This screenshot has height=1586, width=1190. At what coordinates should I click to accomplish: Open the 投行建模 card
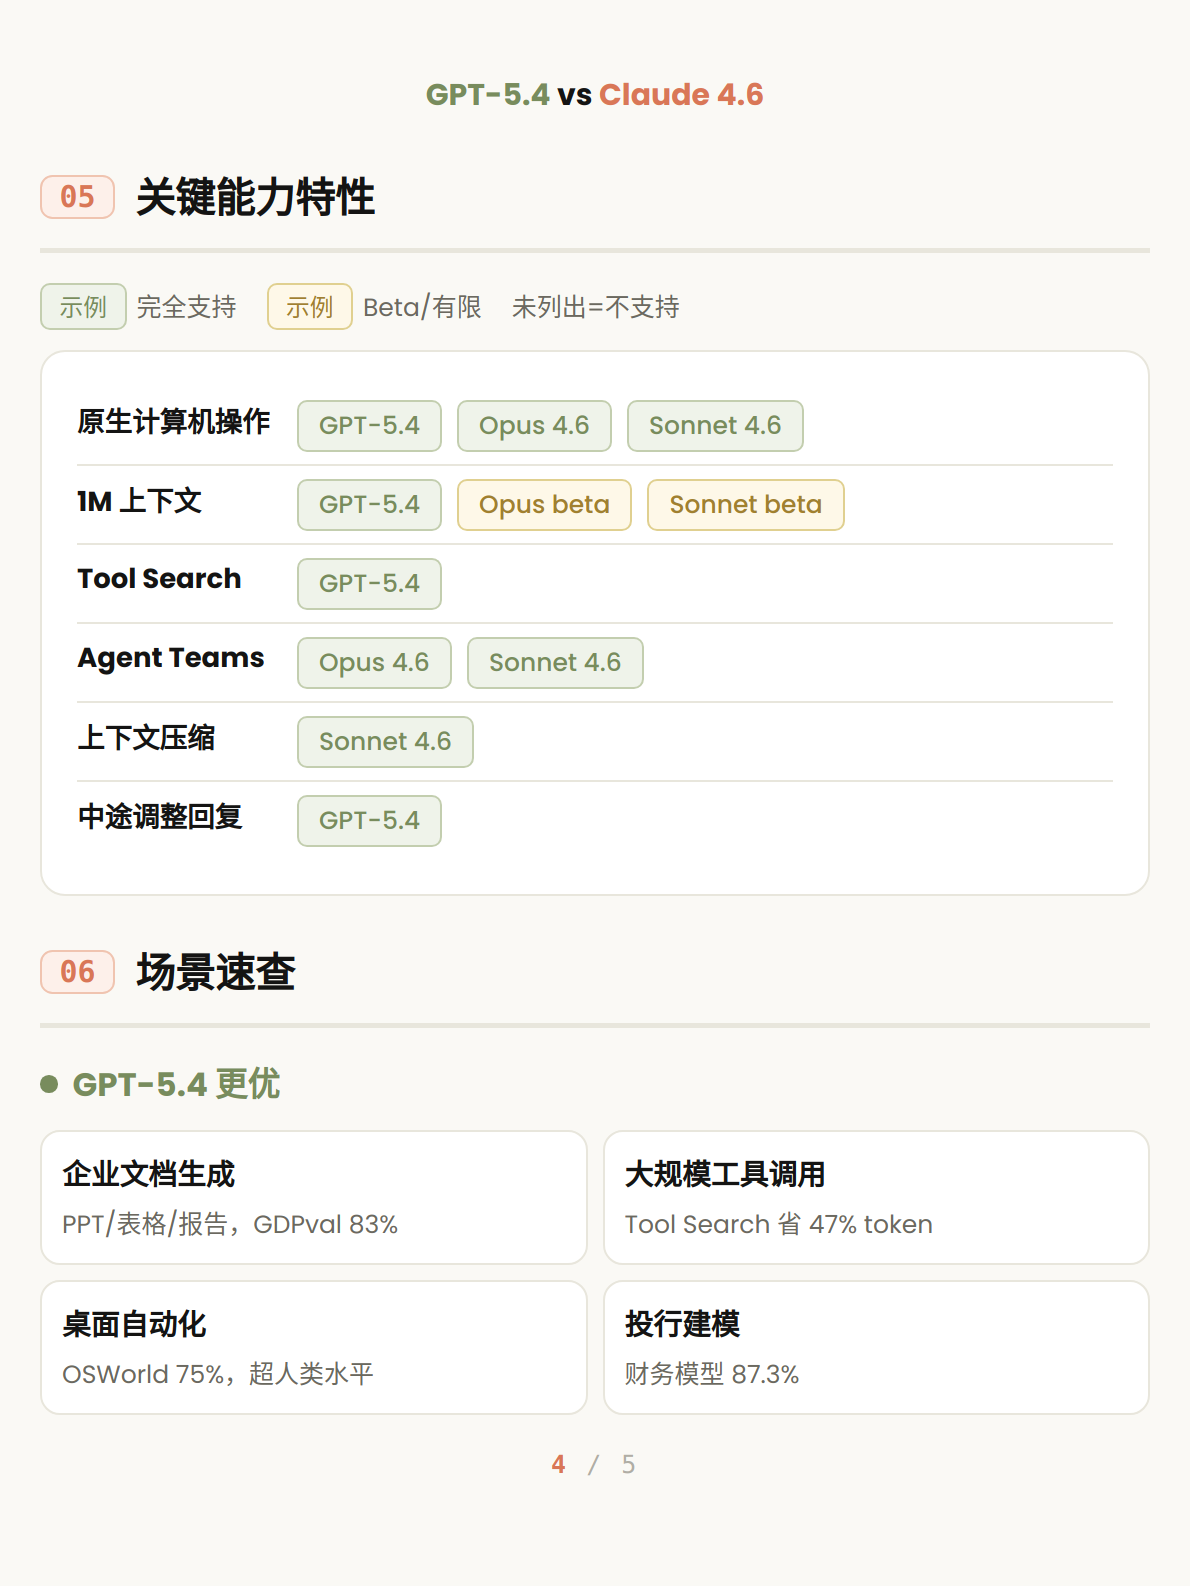(876, 1347)
